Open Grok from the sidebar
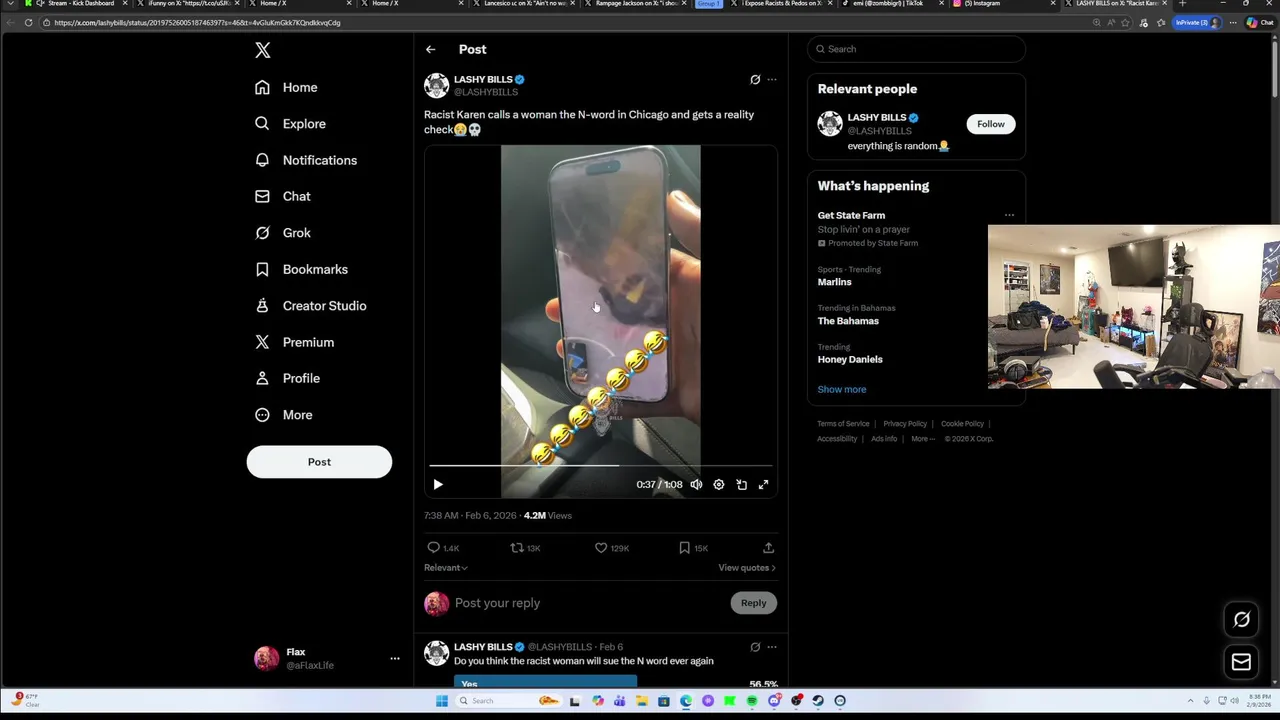1280x720 pixels. (282, 233)
